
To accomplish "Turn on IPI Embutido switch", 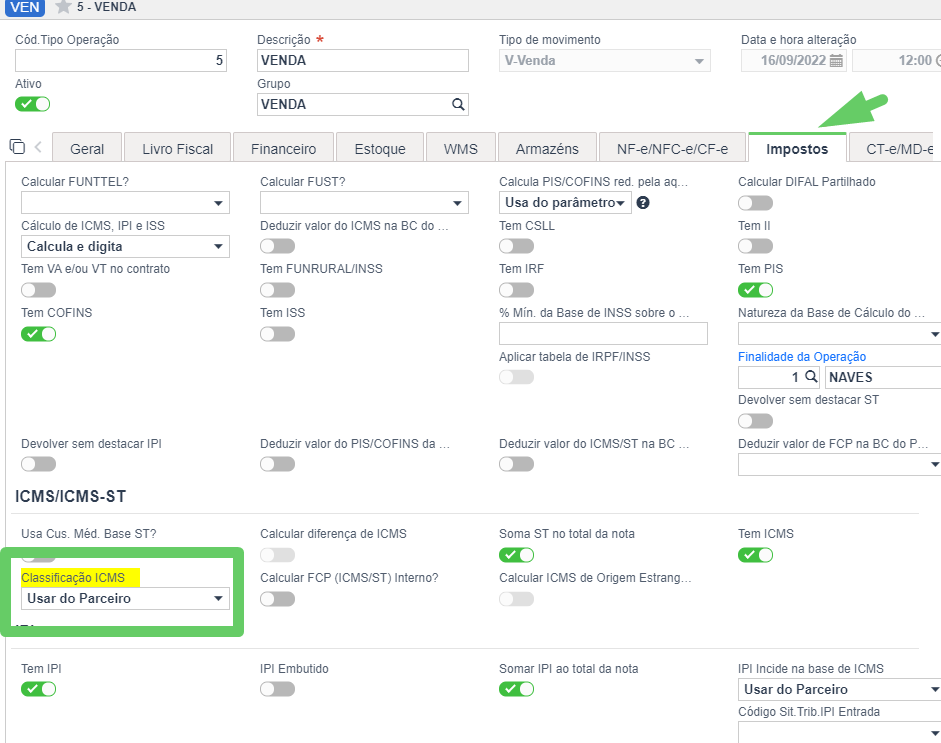I will pyautogui.click(x=277, y=689).
